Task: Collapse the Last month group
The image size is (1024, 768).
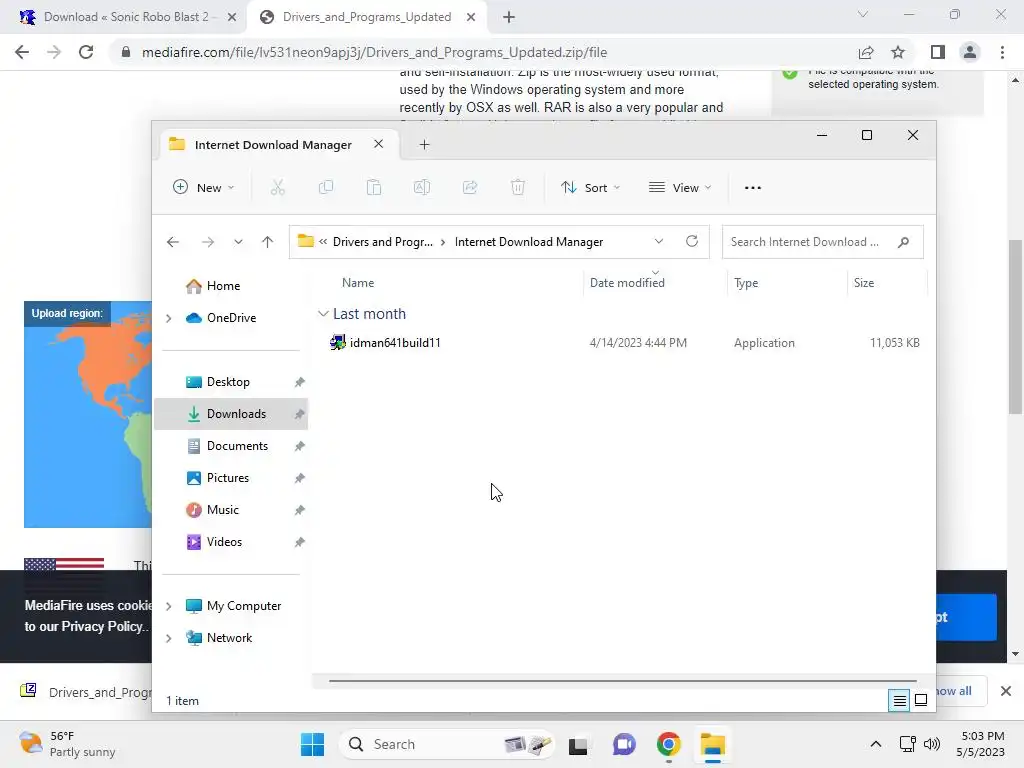Action: tap(323, 313)
